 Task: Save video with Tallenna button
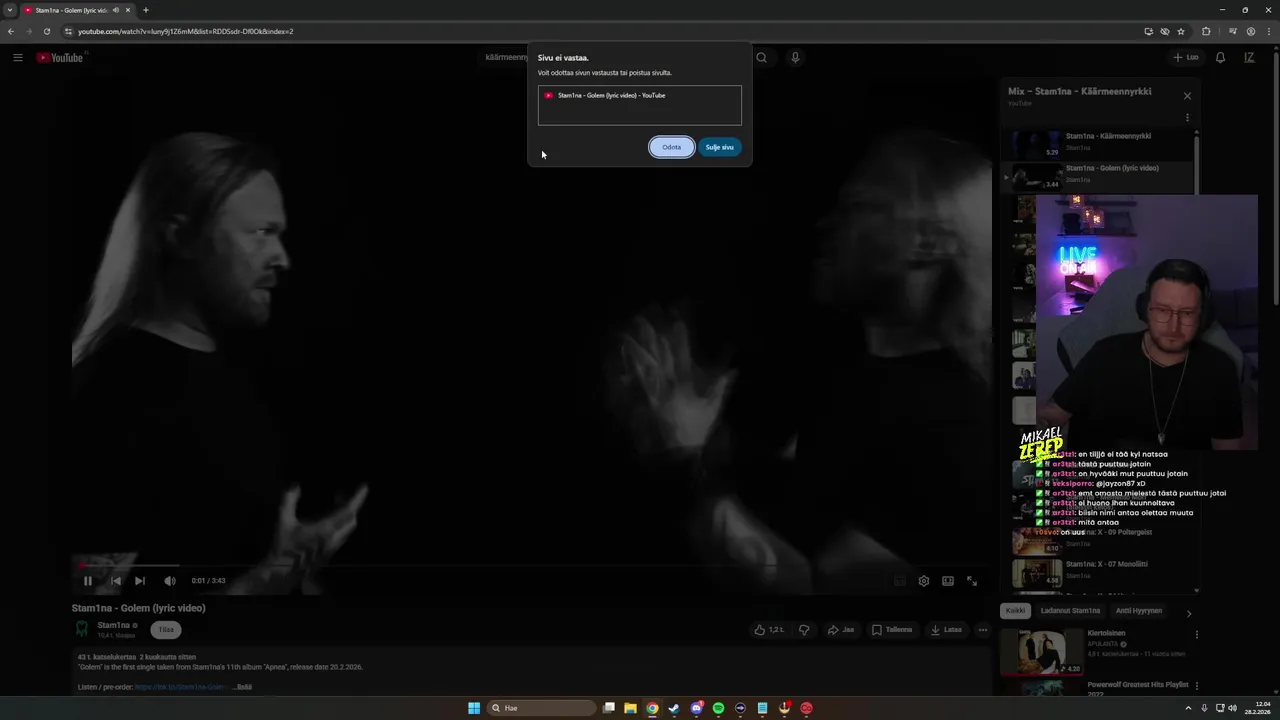tap(892, 630)
